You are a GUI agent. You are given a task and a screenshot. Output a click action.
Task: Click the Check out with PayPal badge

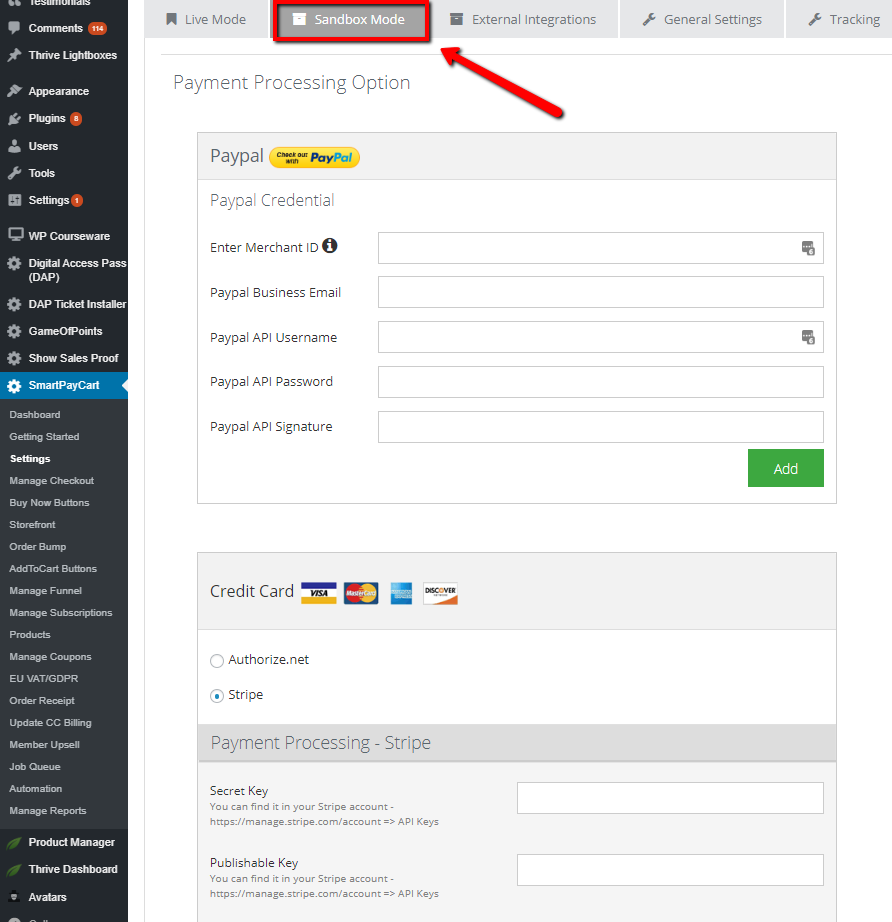(x=315, y=158)
